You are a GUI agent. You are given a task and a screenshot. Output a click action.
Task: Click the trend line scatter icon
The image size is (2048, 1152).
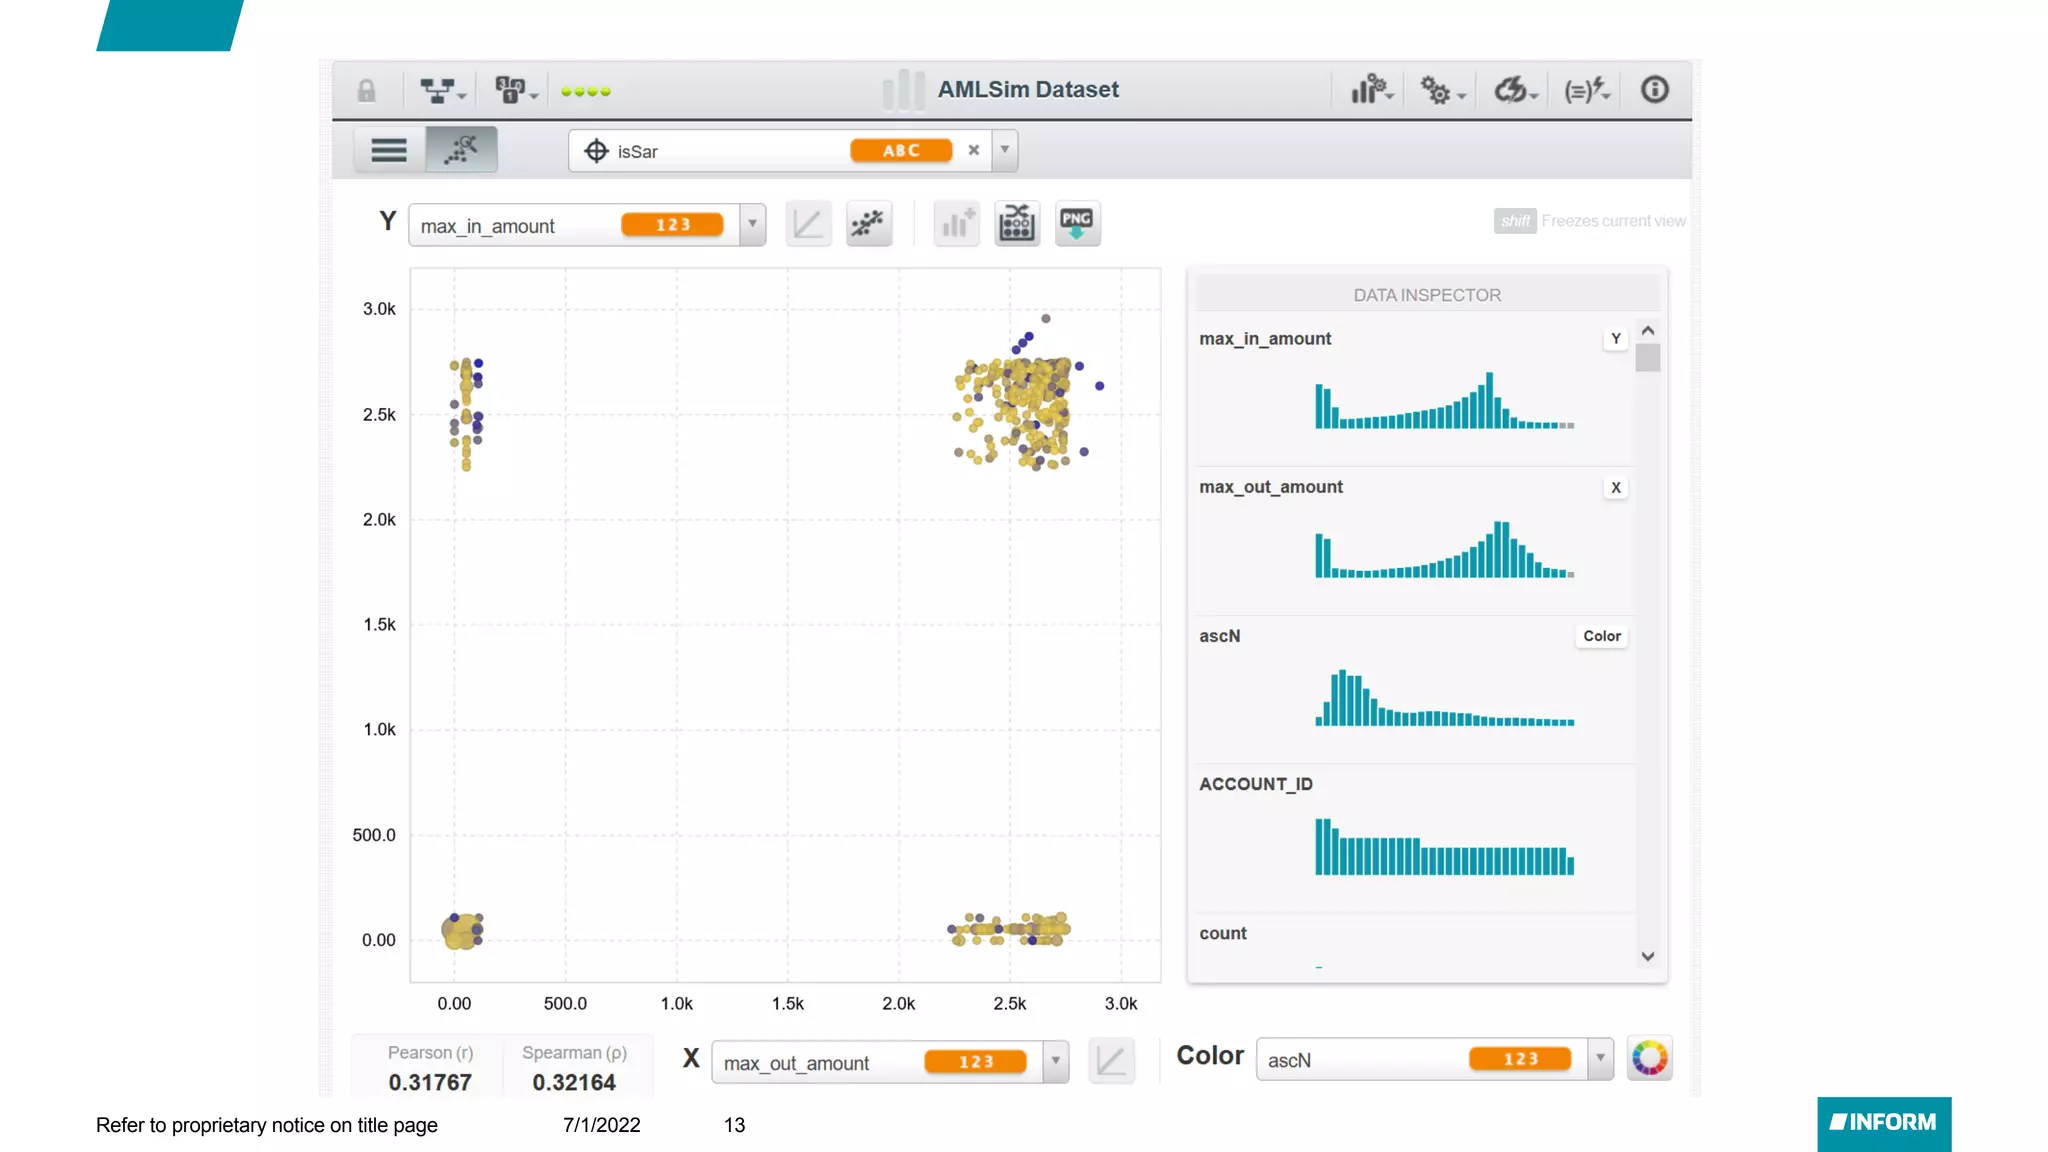point(868,223)
